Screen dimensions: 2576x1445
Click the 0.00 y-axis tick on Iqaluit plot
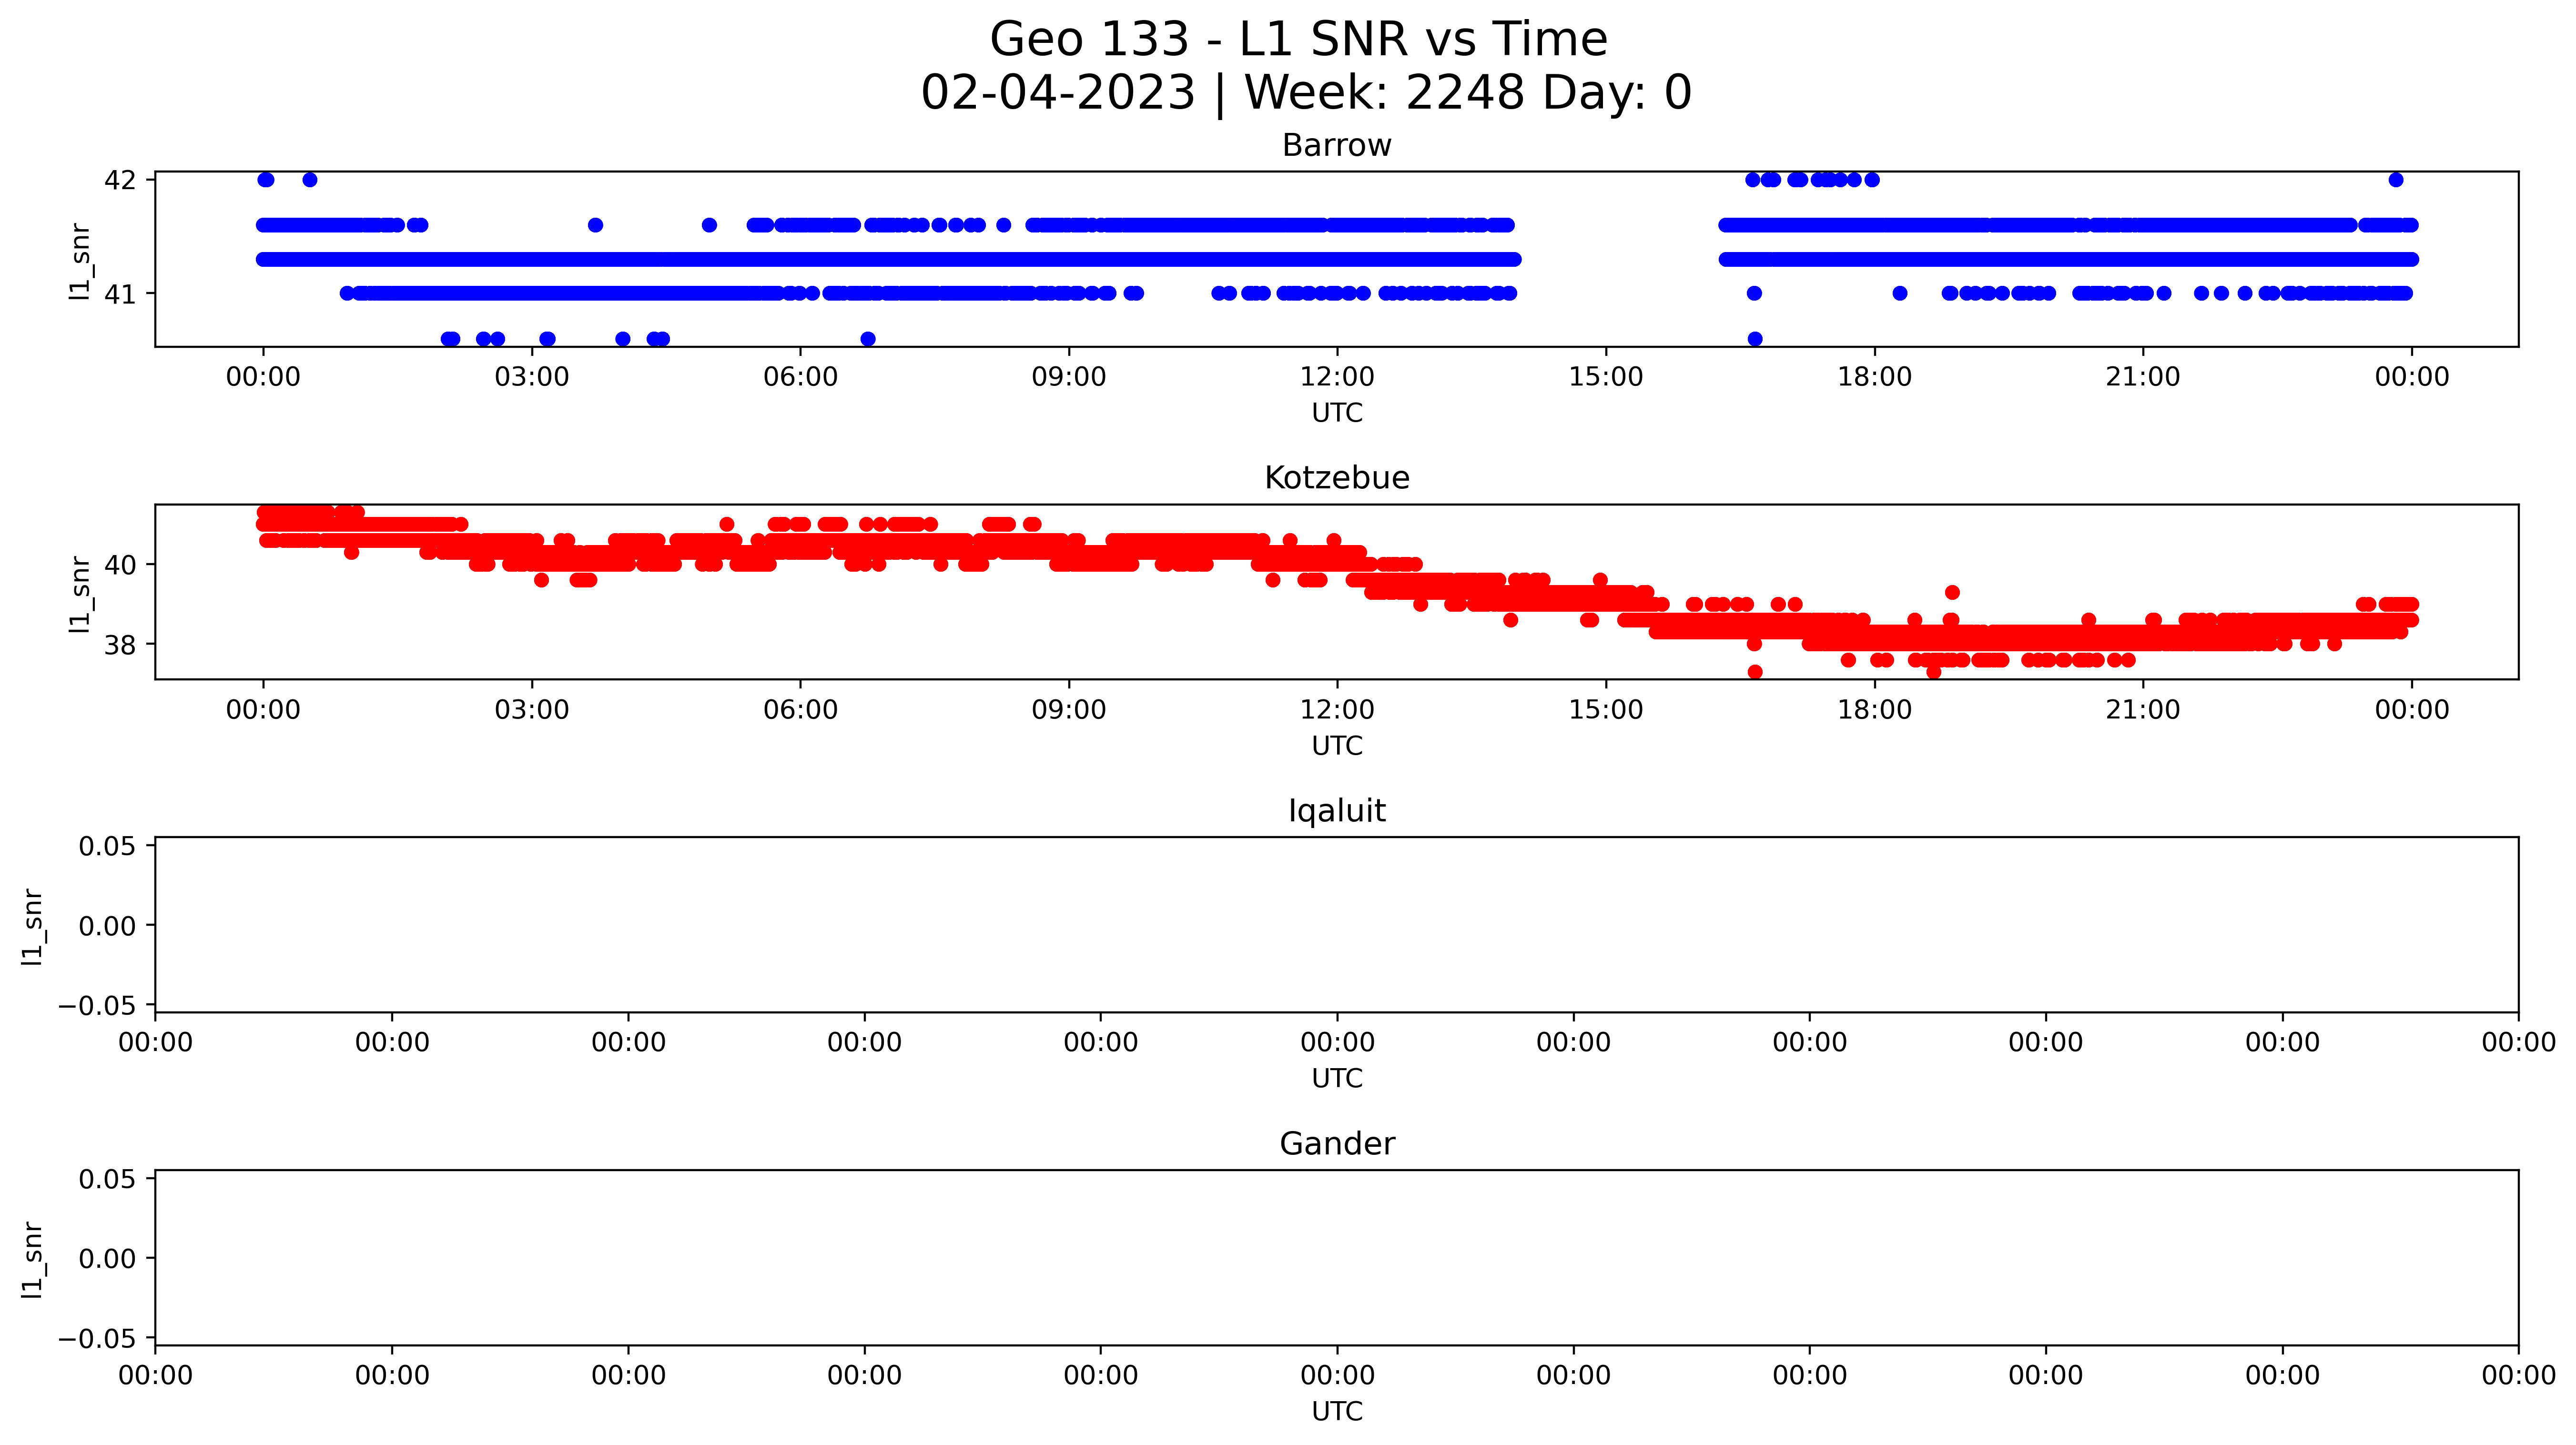(x=107, y=926)
